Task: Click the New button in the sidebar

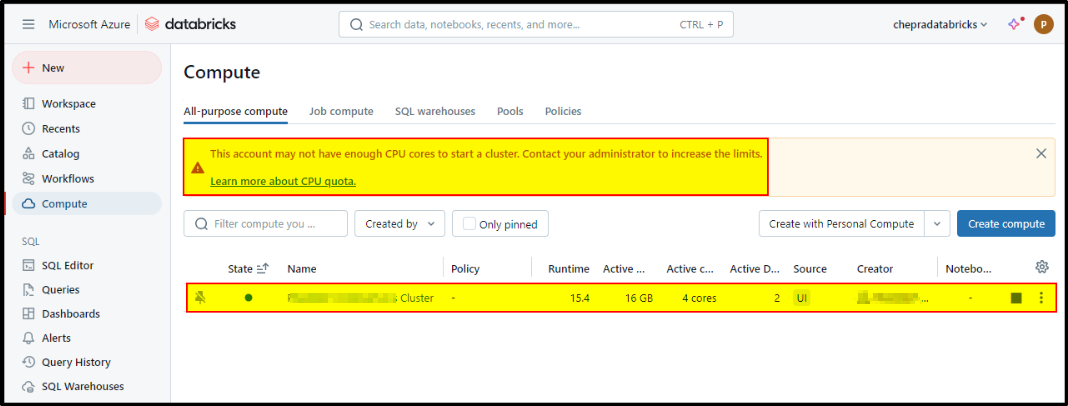Action: click(87, 68)
